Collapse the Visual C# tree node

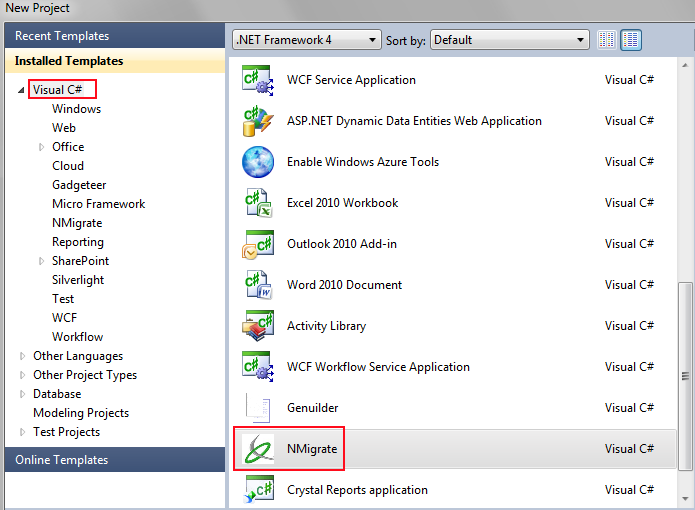21,90
